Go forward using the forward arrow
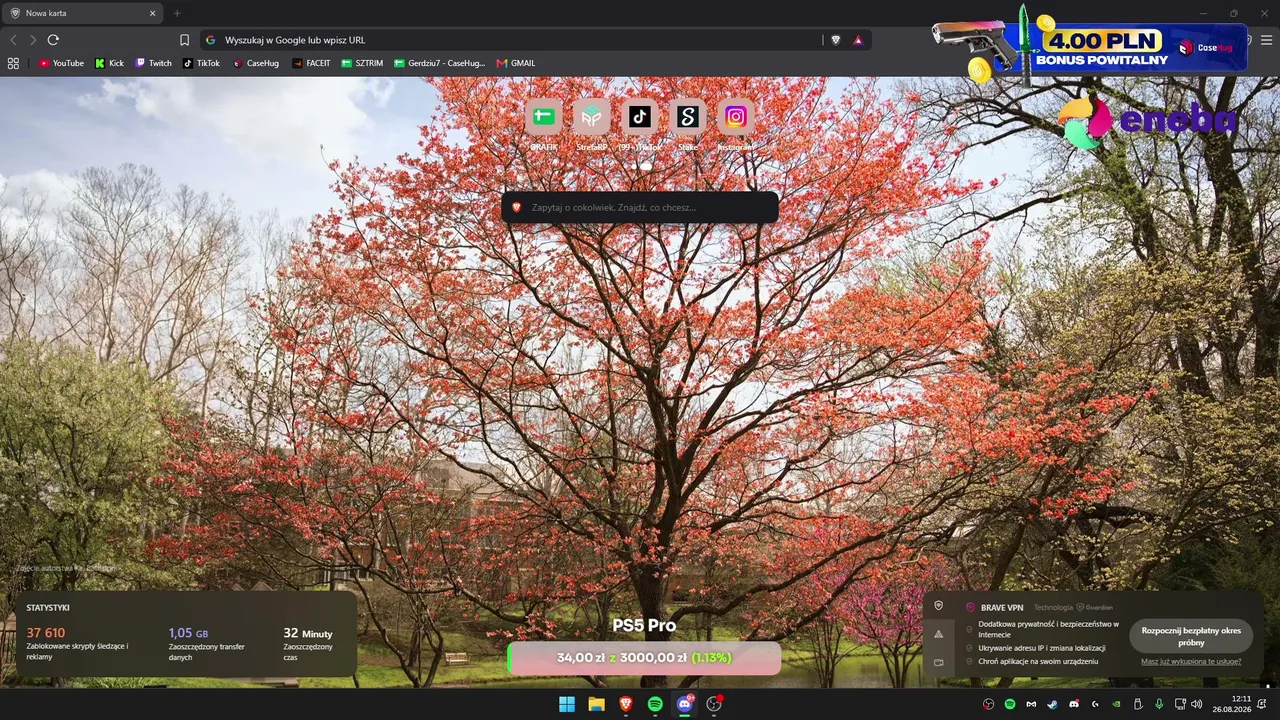Image resolution: width=1280 pixels, height=720 pixels. tap(32, 40)
